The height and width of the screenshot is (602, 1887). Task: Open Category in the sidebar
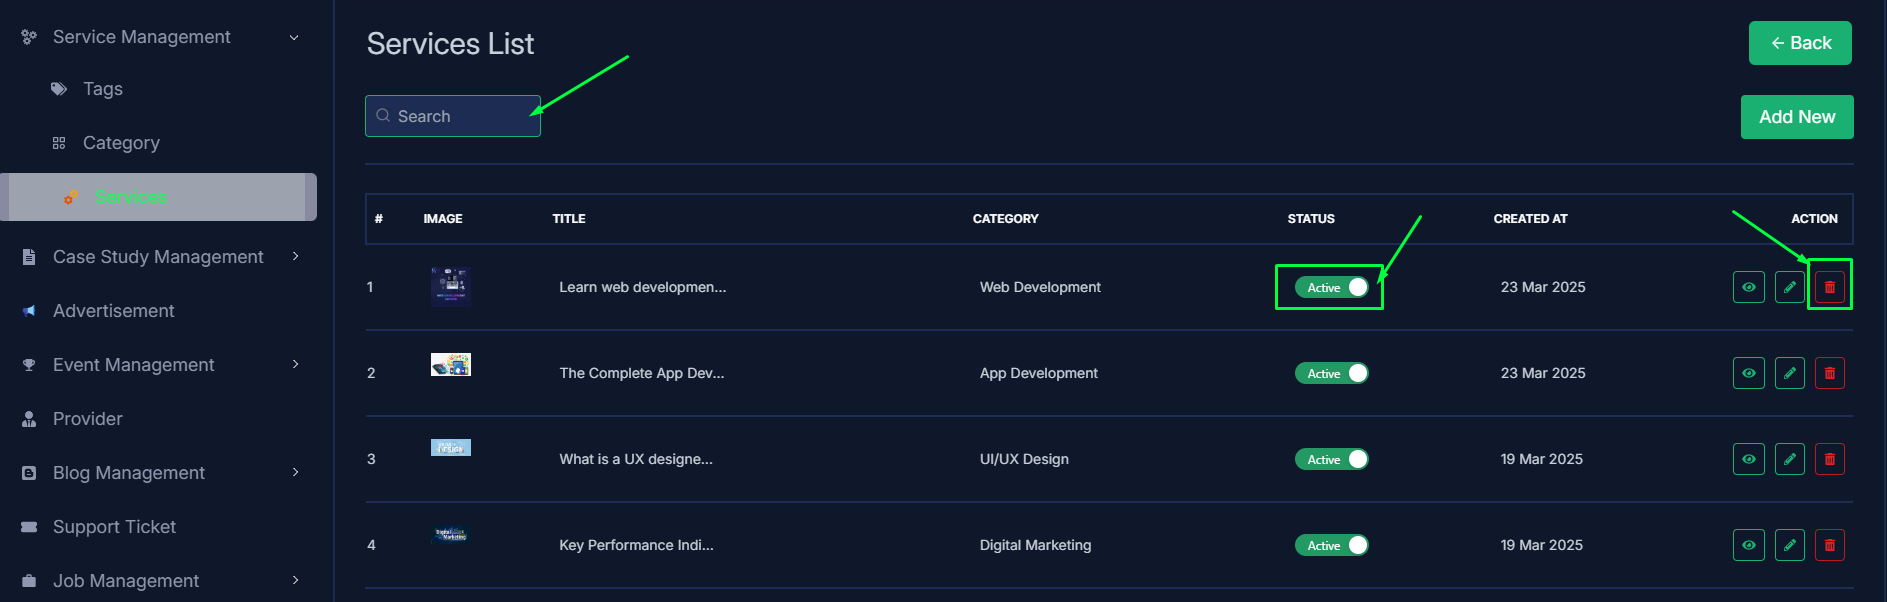[x=120, y=143]
